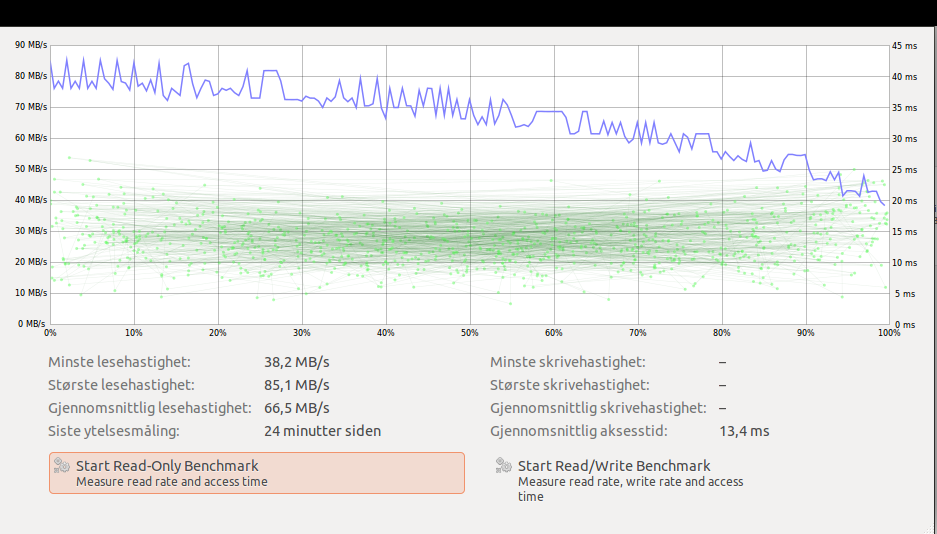Click the 50 MB/s axis label
The width and height of the screenshot is (937, 534).
[x=32, y=169]
